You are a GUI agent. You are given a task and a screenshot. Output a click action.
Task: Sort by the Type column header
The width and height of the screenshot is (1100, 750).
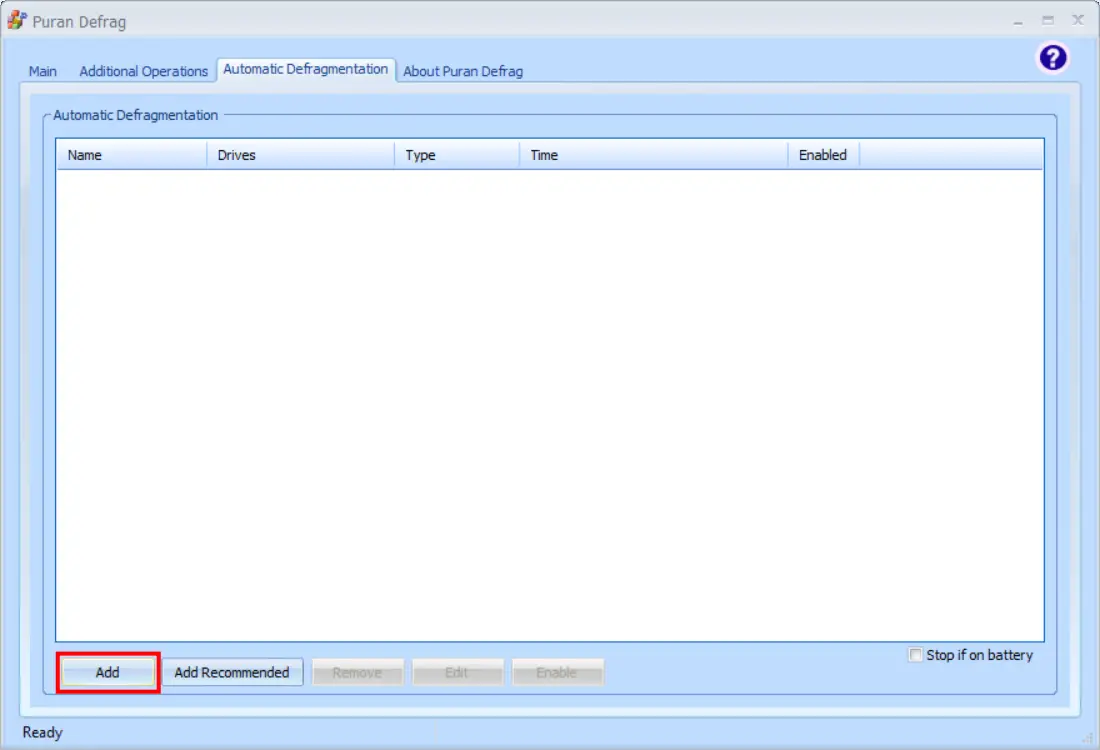[457, 155]
